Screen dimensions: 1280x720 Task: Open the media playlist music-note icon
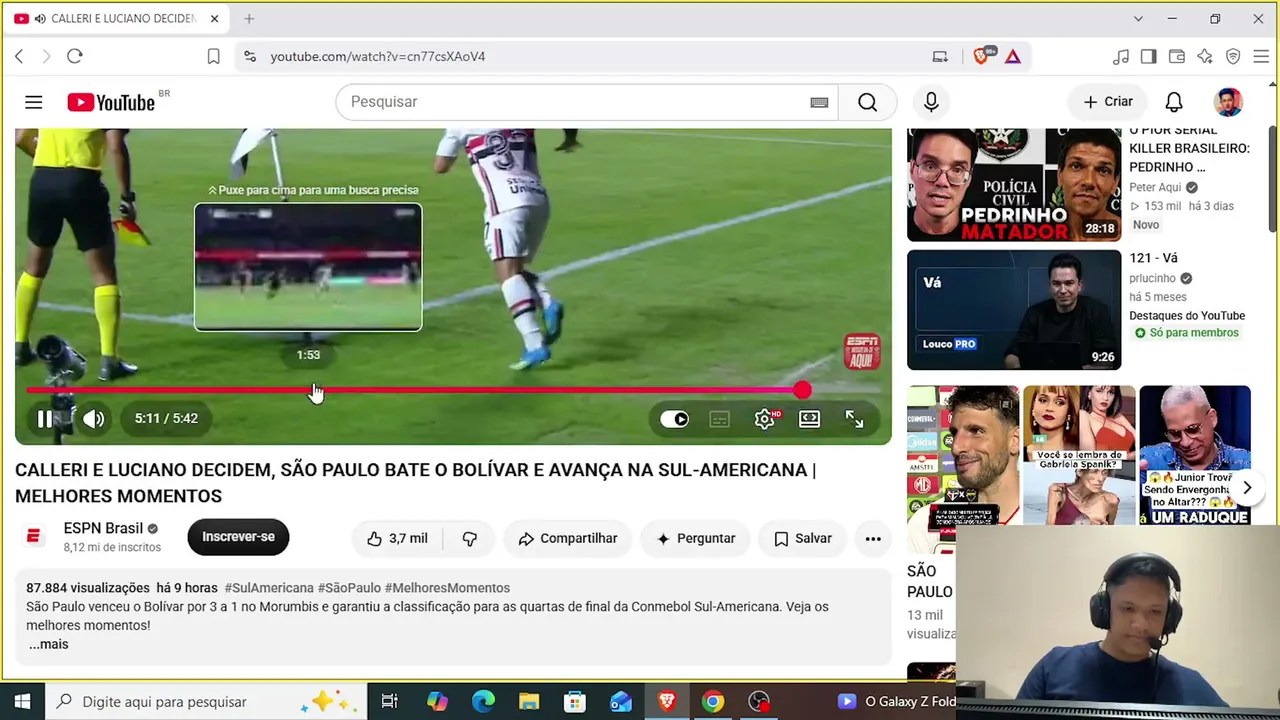(1121, 57)
